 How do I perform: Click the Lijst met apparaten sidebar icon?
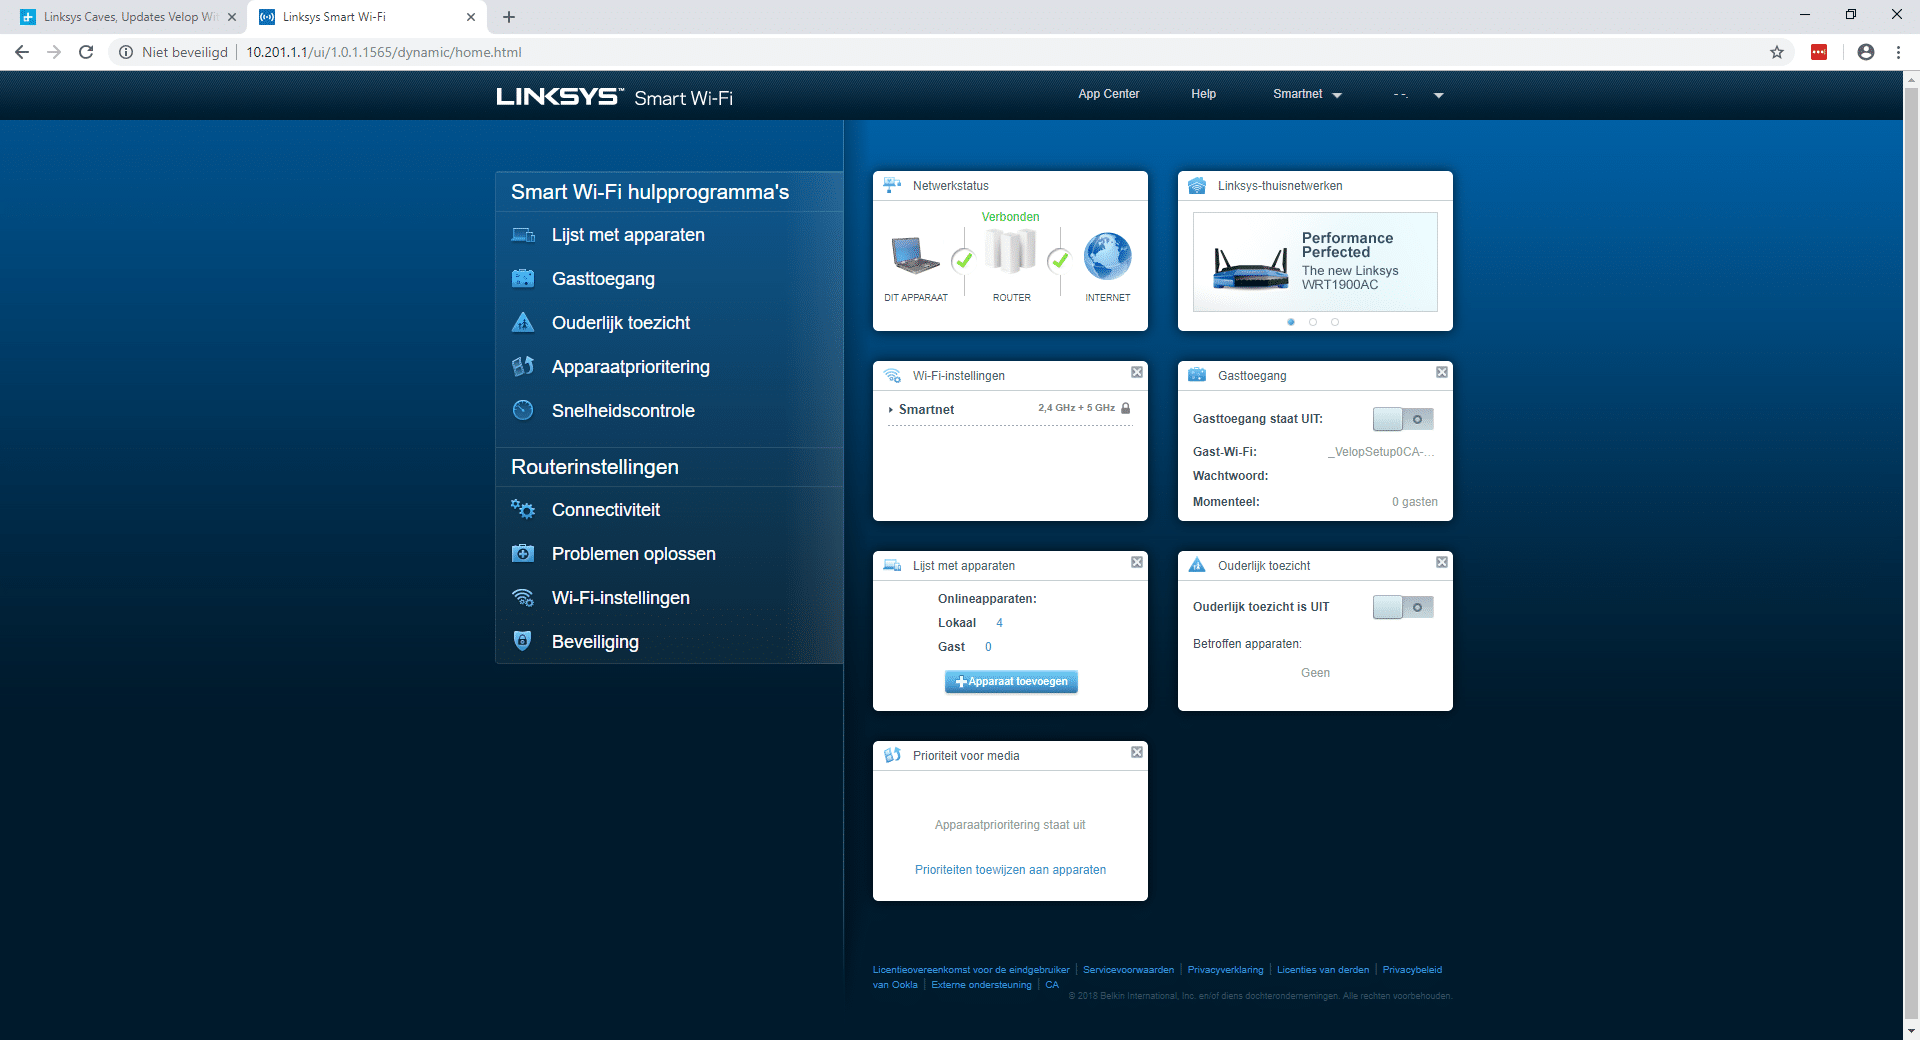click(523, 235)
